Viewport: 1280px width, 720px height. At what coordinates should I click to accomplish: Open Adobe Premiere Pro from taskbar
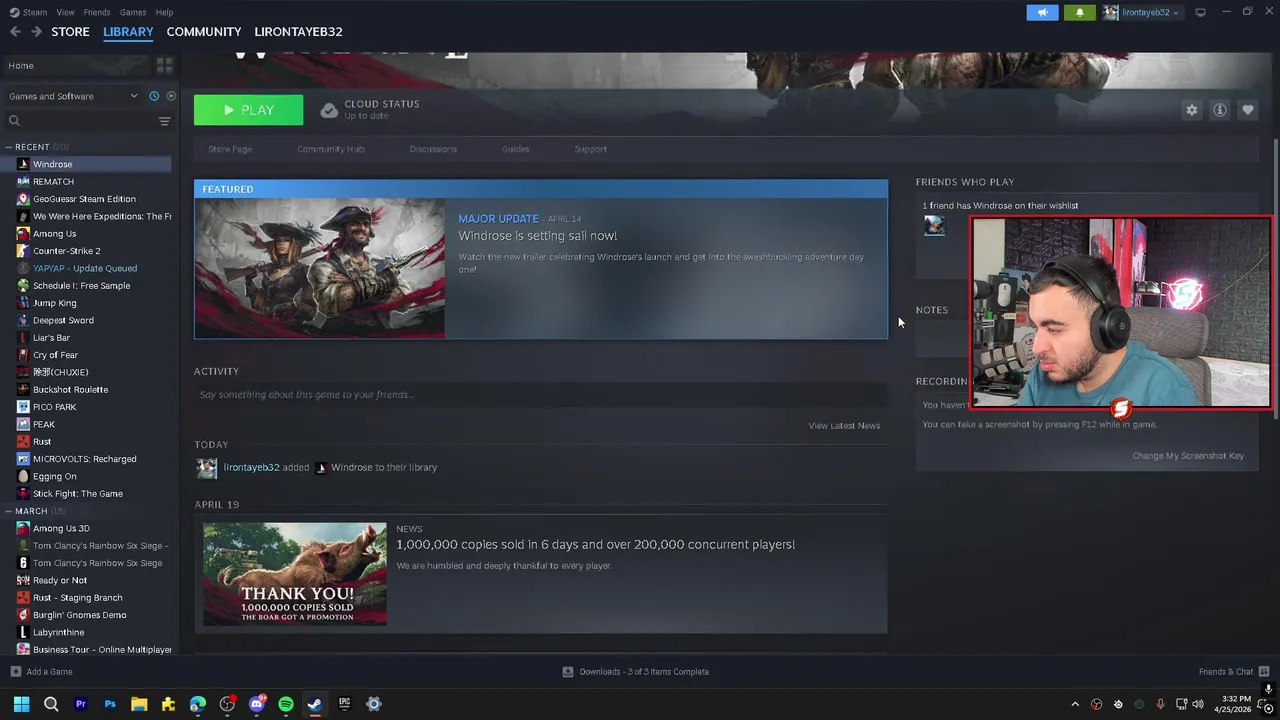(81, 704)
